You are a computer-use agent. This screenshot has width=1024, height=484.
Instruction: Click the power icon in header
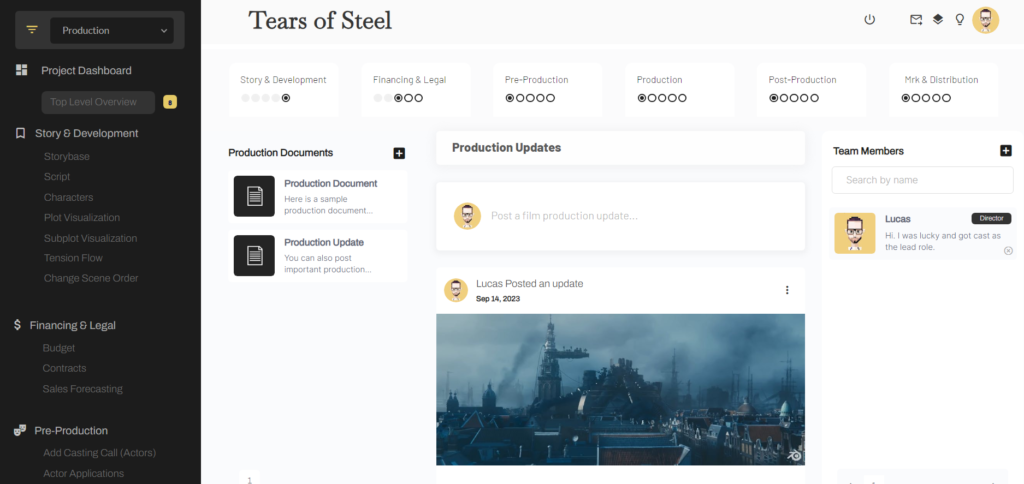pyautogui.click(x=869, y=20)
